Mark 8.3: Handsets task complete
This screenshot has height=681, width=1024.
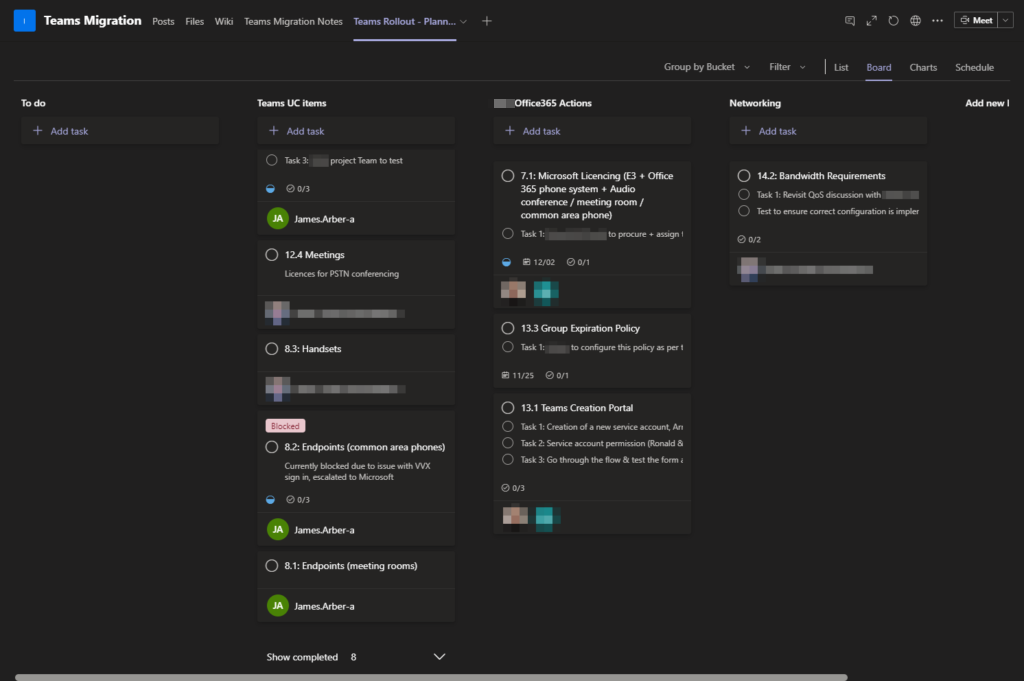pyautogui.click(x=272, y=349)
